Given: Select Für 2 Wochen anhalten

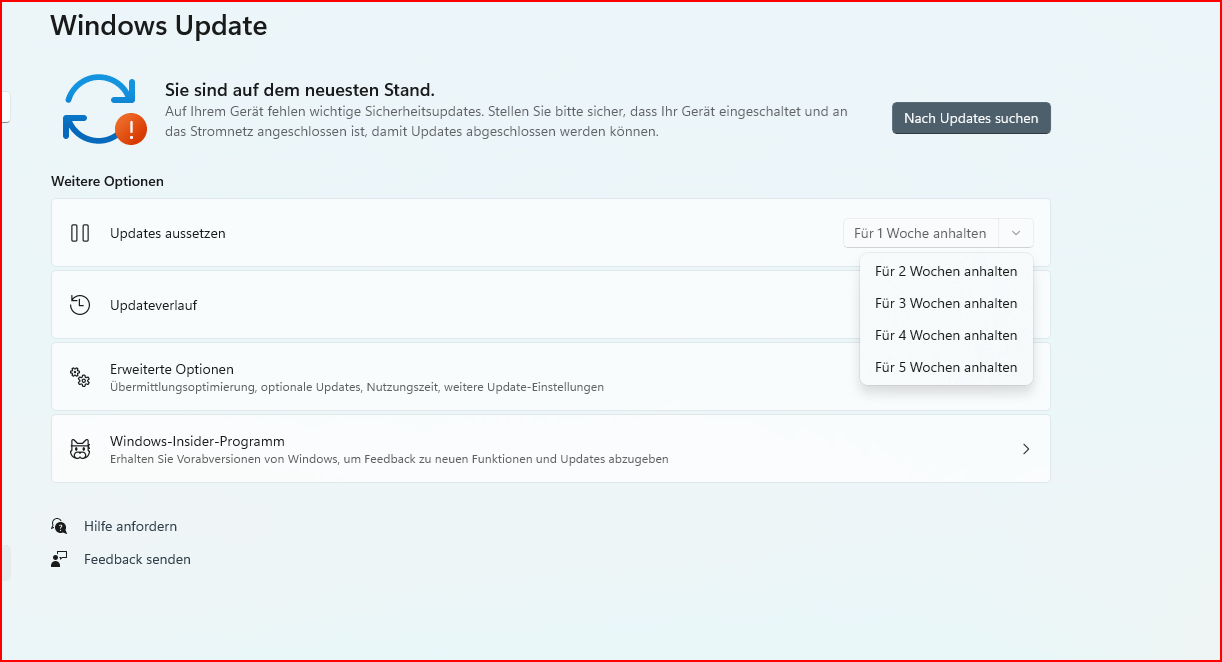Looking at the screenshot, I should pyautogui.click(x=946, y=271).
